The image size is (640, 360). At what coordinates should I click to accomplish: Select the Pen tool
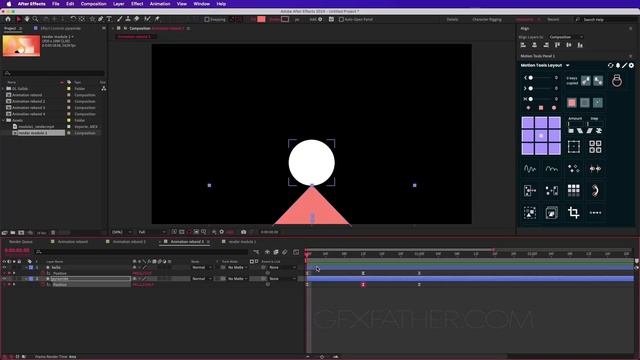[x=100, y=19]
